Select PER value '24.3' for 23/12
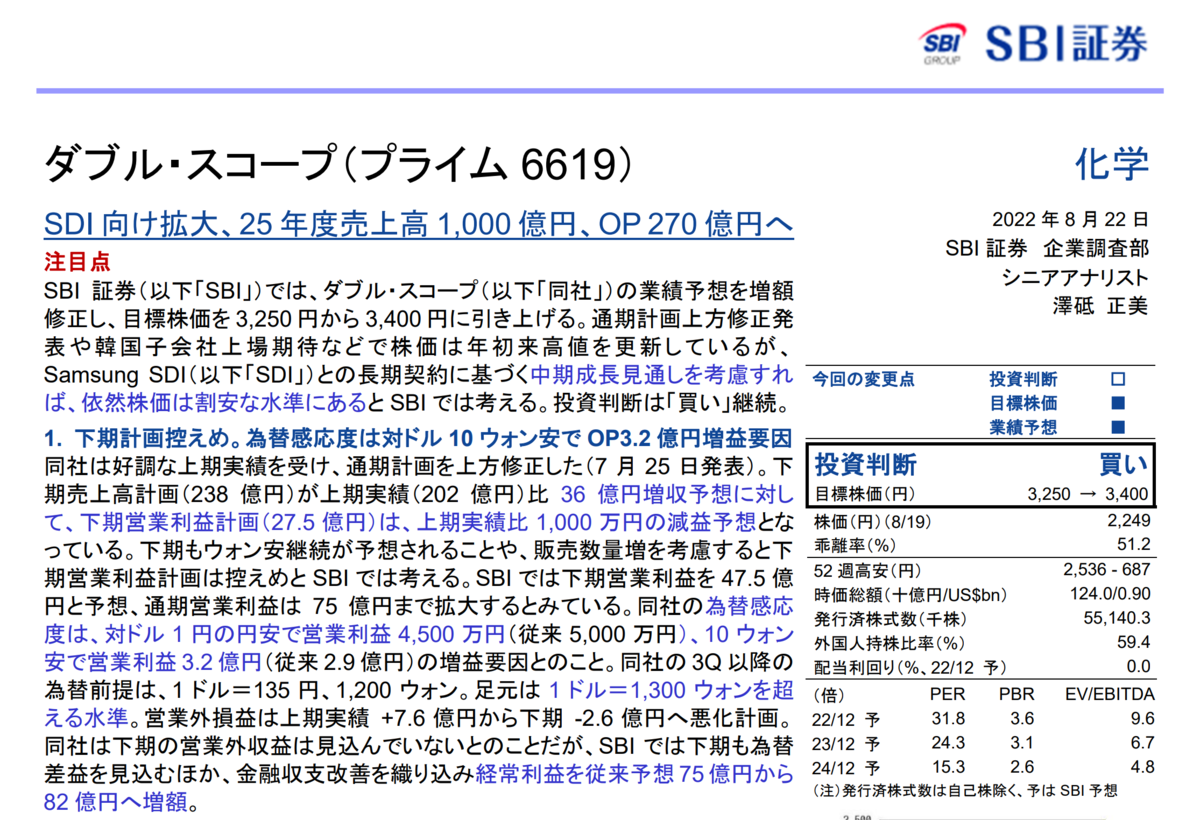 coord(948,743)
